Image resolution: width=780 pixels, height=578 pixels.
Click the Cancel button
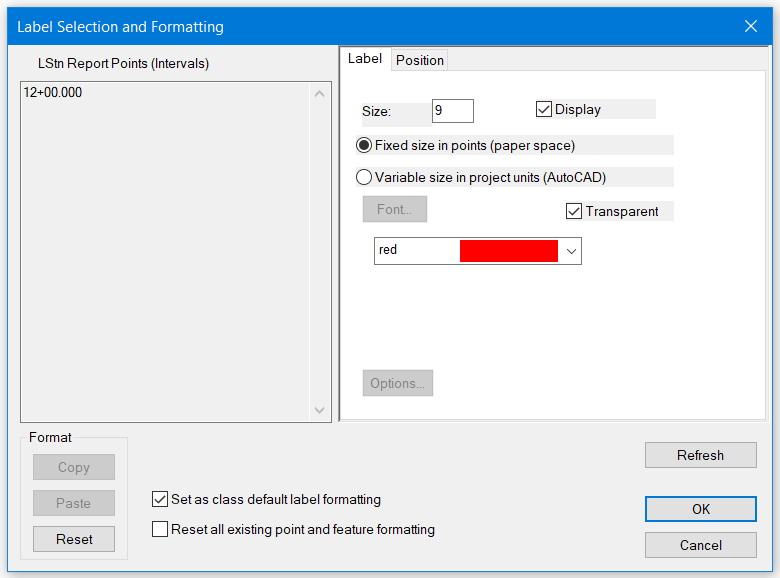pos(700,545)
